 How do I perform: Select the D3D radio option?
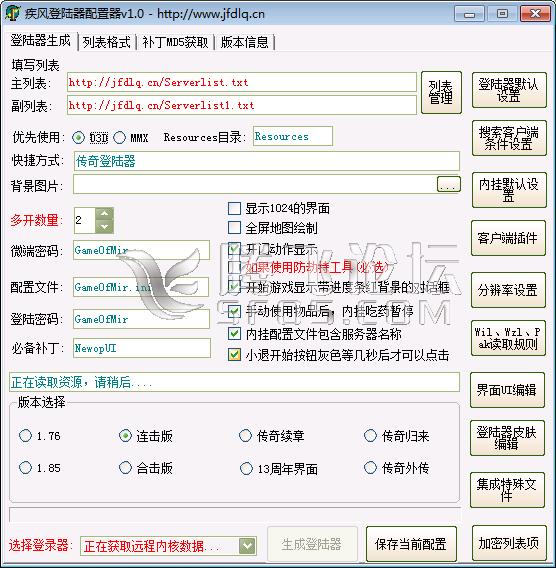coord(78,138)
